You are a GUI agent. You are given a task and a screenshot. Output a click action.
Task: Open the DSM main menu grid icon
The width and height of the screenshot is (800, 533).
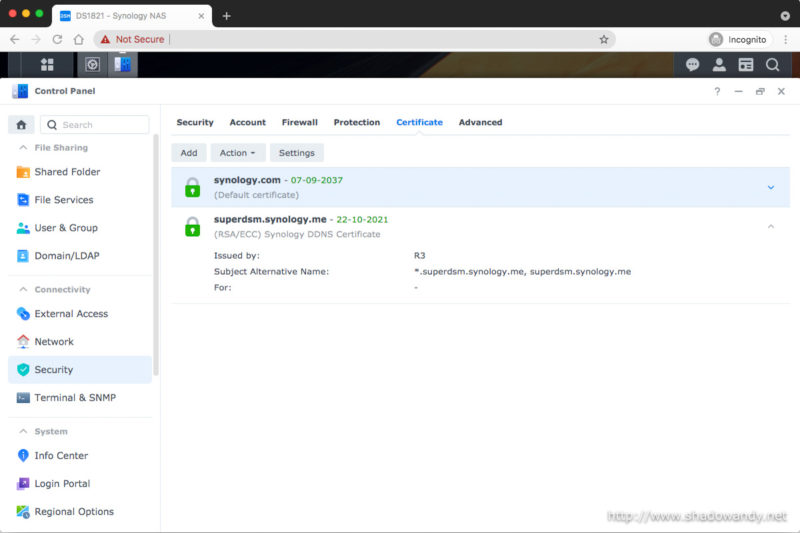(x=47, y=65)
